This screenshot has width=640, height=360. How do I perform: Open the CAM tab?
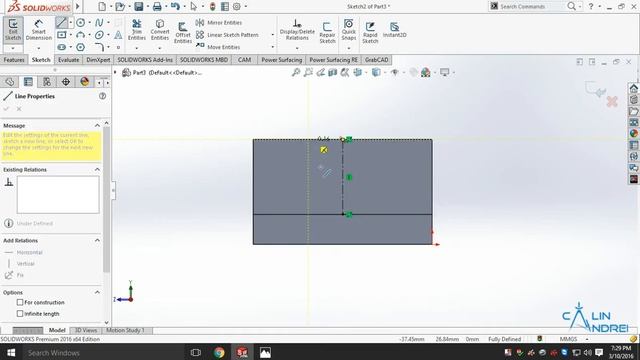244,60
